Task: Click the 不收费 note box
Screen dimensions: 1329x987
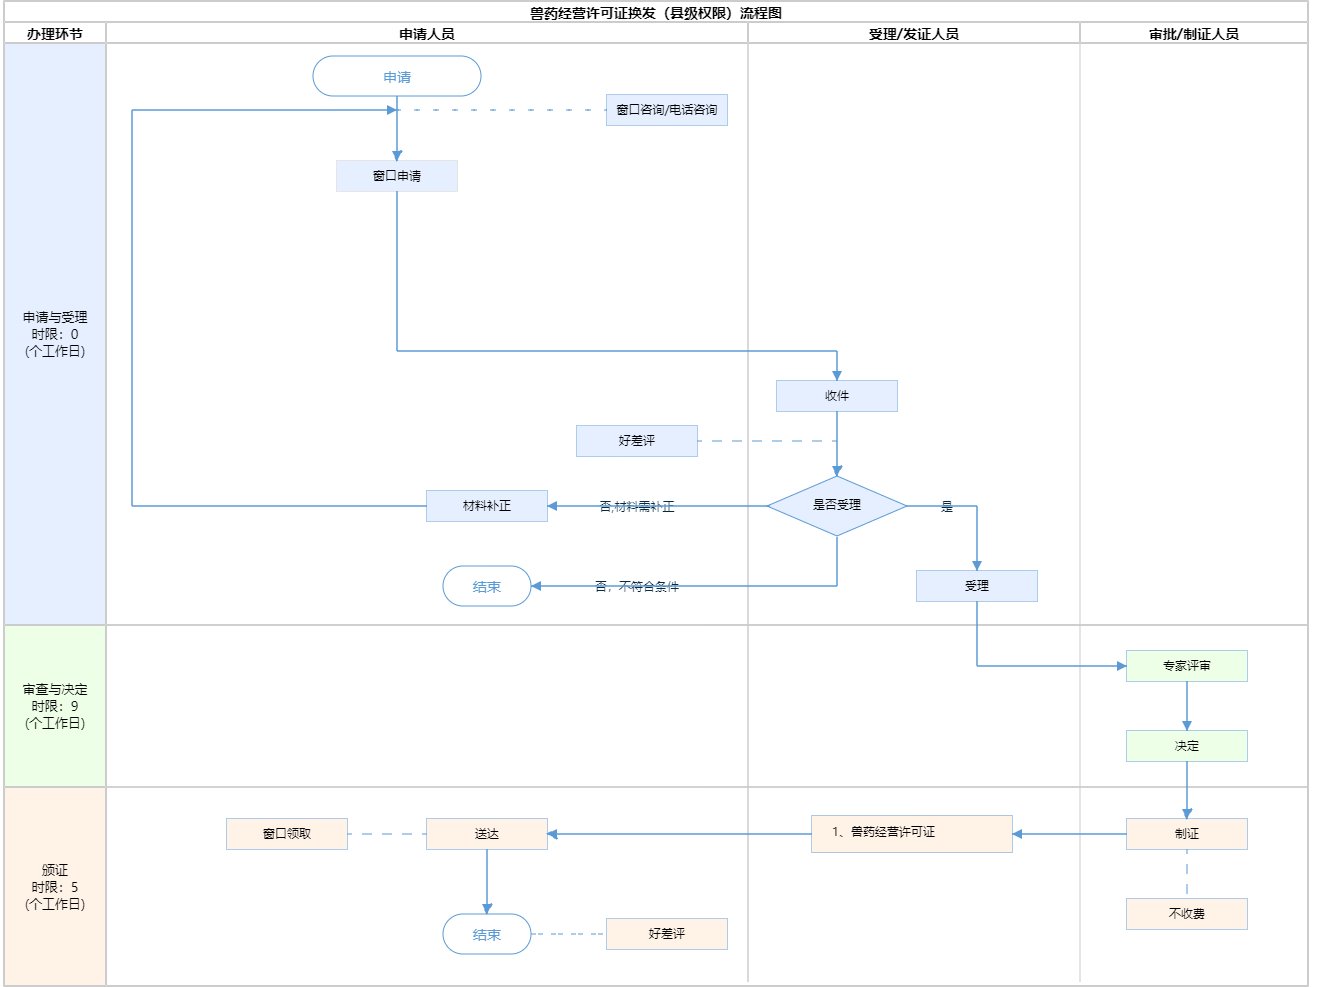Action: [1186, 914]
